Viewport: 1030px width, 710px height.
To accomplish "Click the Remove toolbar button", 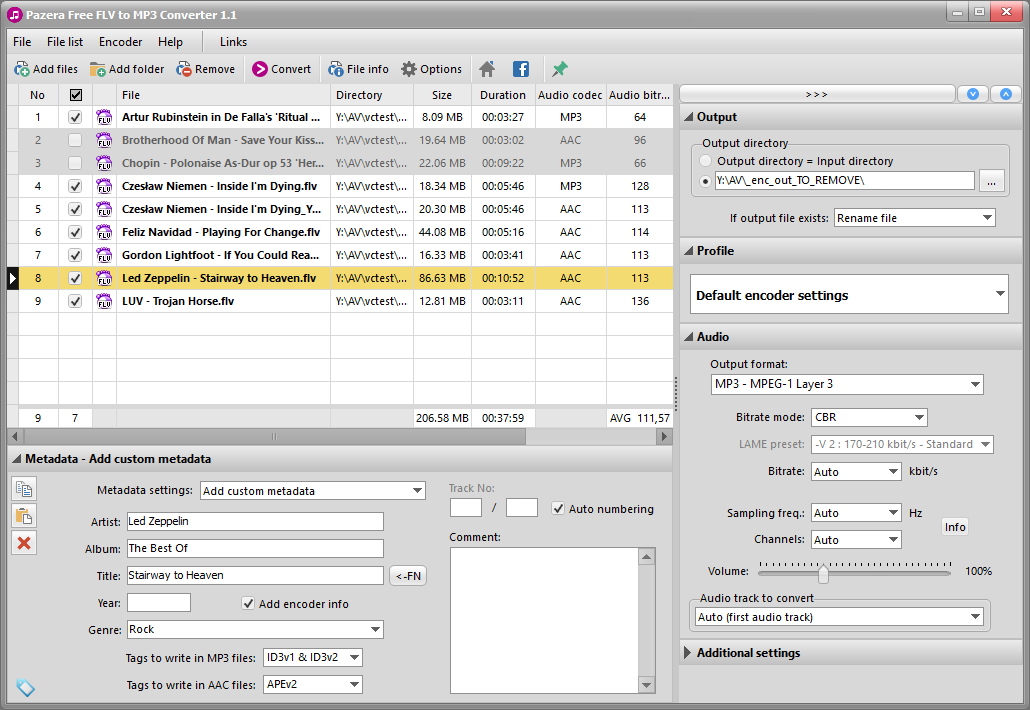I will [x=206, y=69].
